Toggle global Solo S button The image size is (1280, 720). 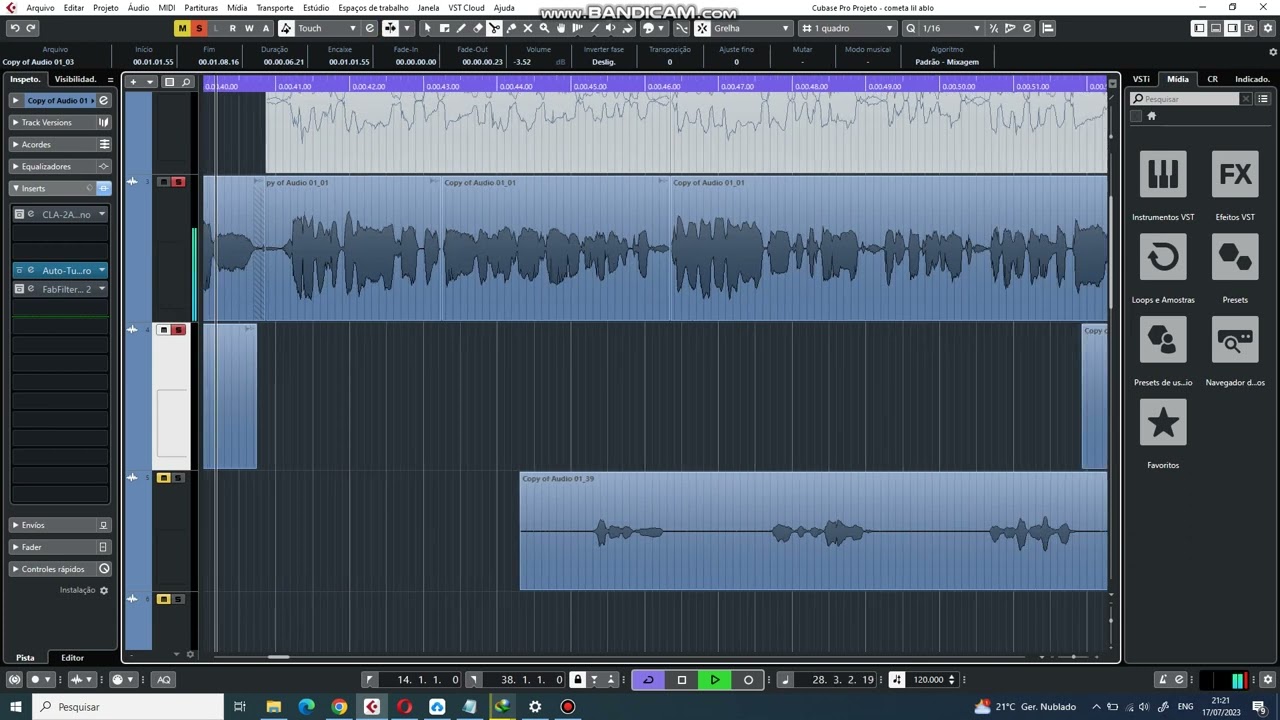(198, 28)
